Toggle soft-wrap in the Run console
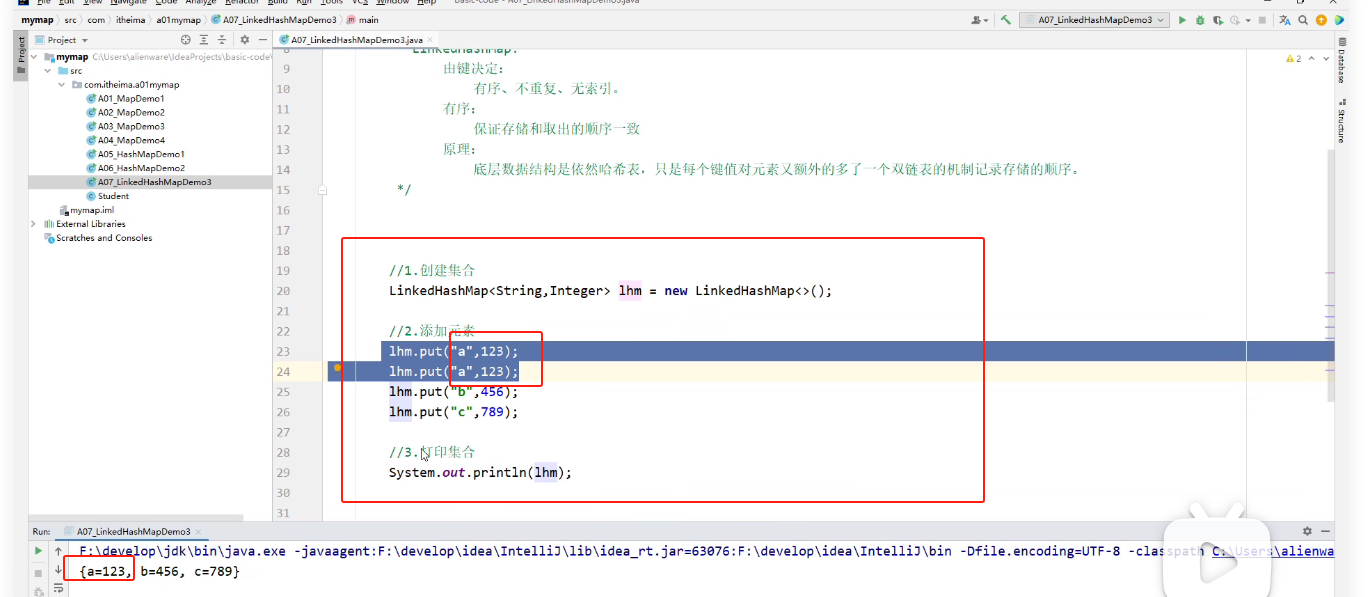 point(58,589)
